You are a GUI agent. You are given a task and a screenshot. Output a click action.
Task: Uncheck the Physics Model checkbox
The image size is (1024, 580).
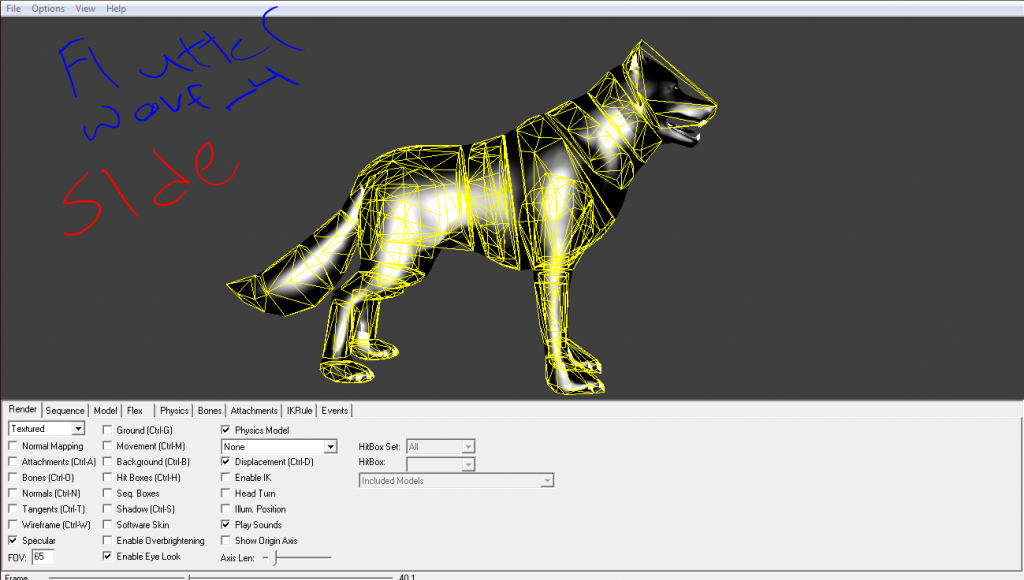[x=226, y=430]
